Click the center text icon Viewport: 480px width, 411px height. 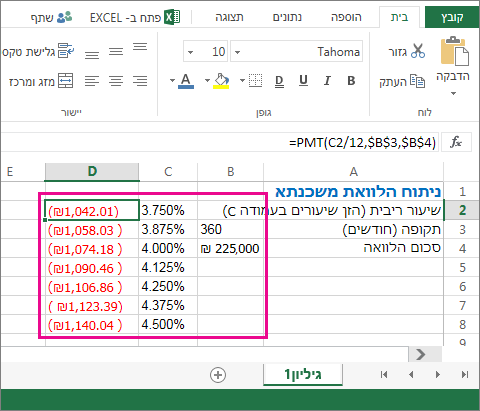click(x=116, y=81)
